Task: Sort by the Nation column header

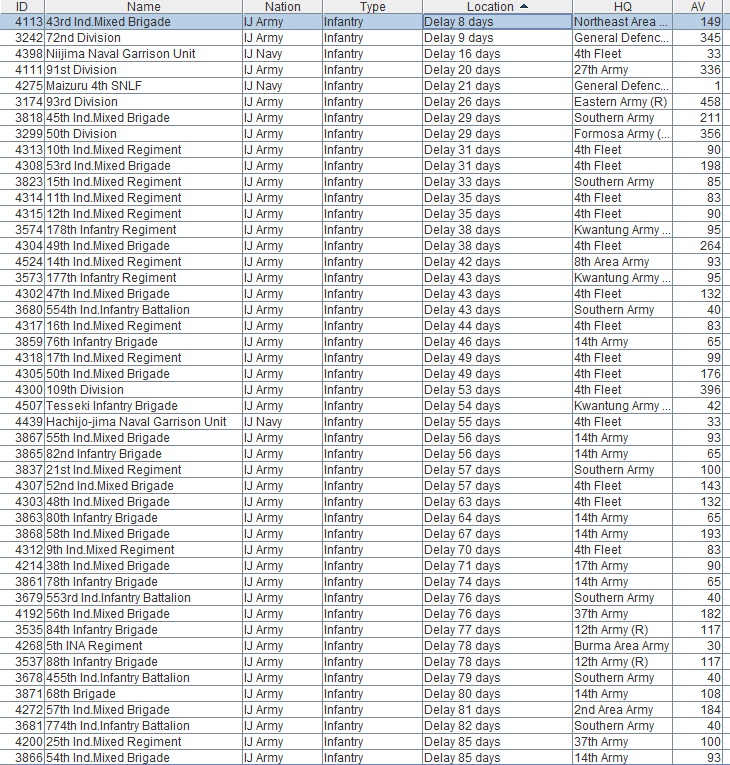Action: point(283,6)
